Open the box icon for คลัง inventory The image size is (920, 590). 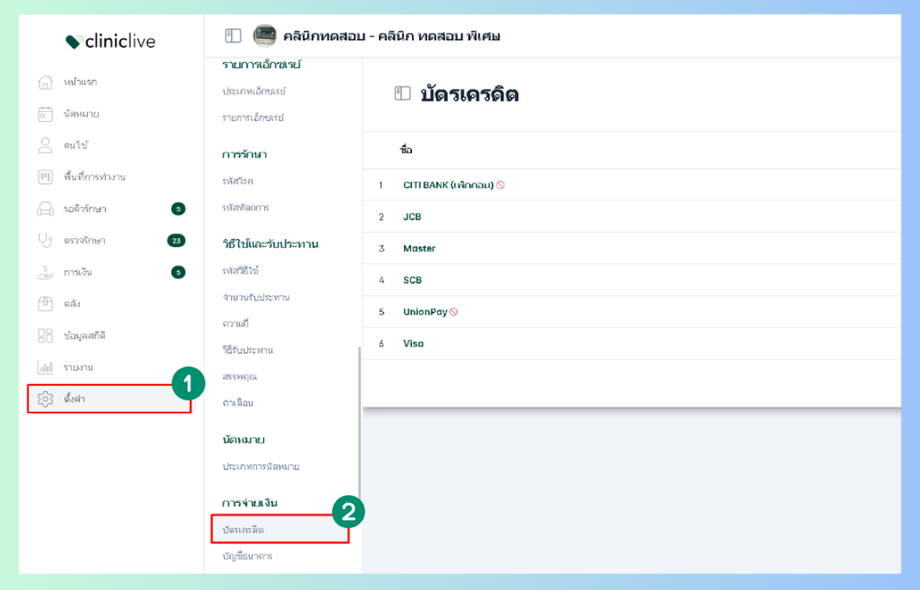(45, 304)
